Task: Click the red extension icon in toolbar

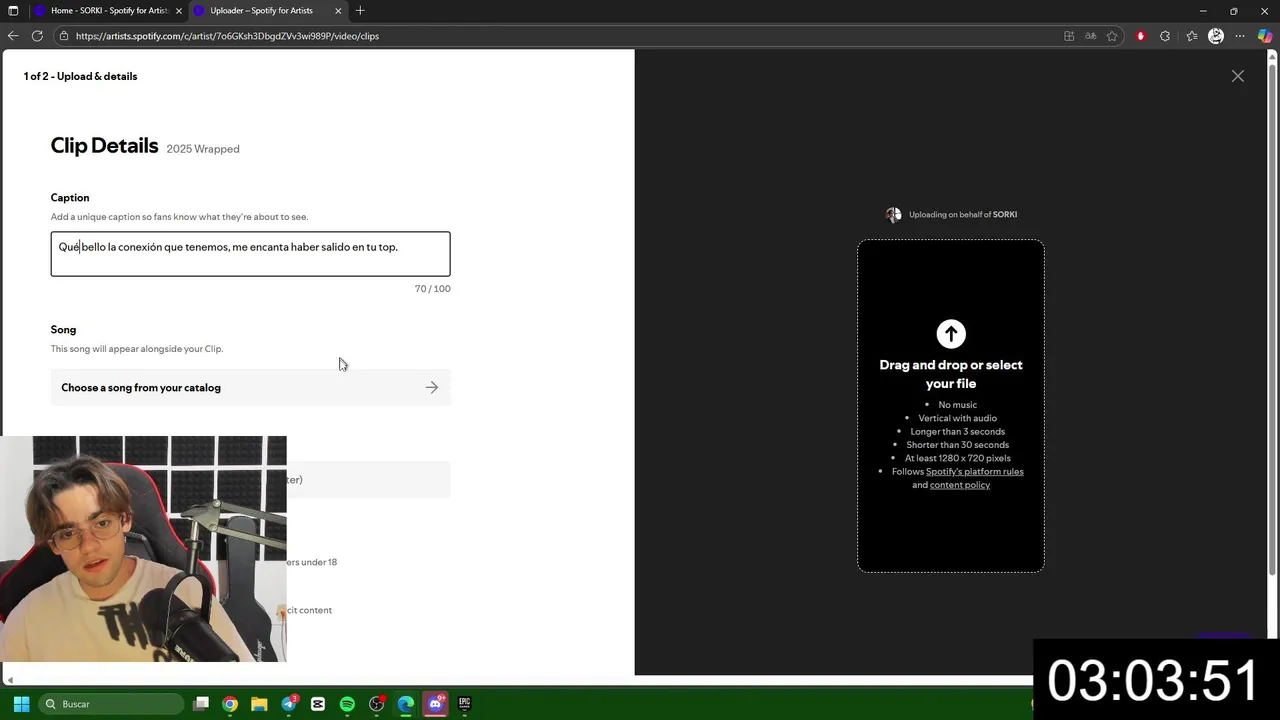Action: coord(1140,36)
